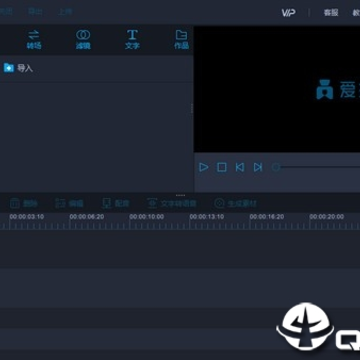Click the 删除 delete trash icon
360x360 pixels.
tap(15, 203)
